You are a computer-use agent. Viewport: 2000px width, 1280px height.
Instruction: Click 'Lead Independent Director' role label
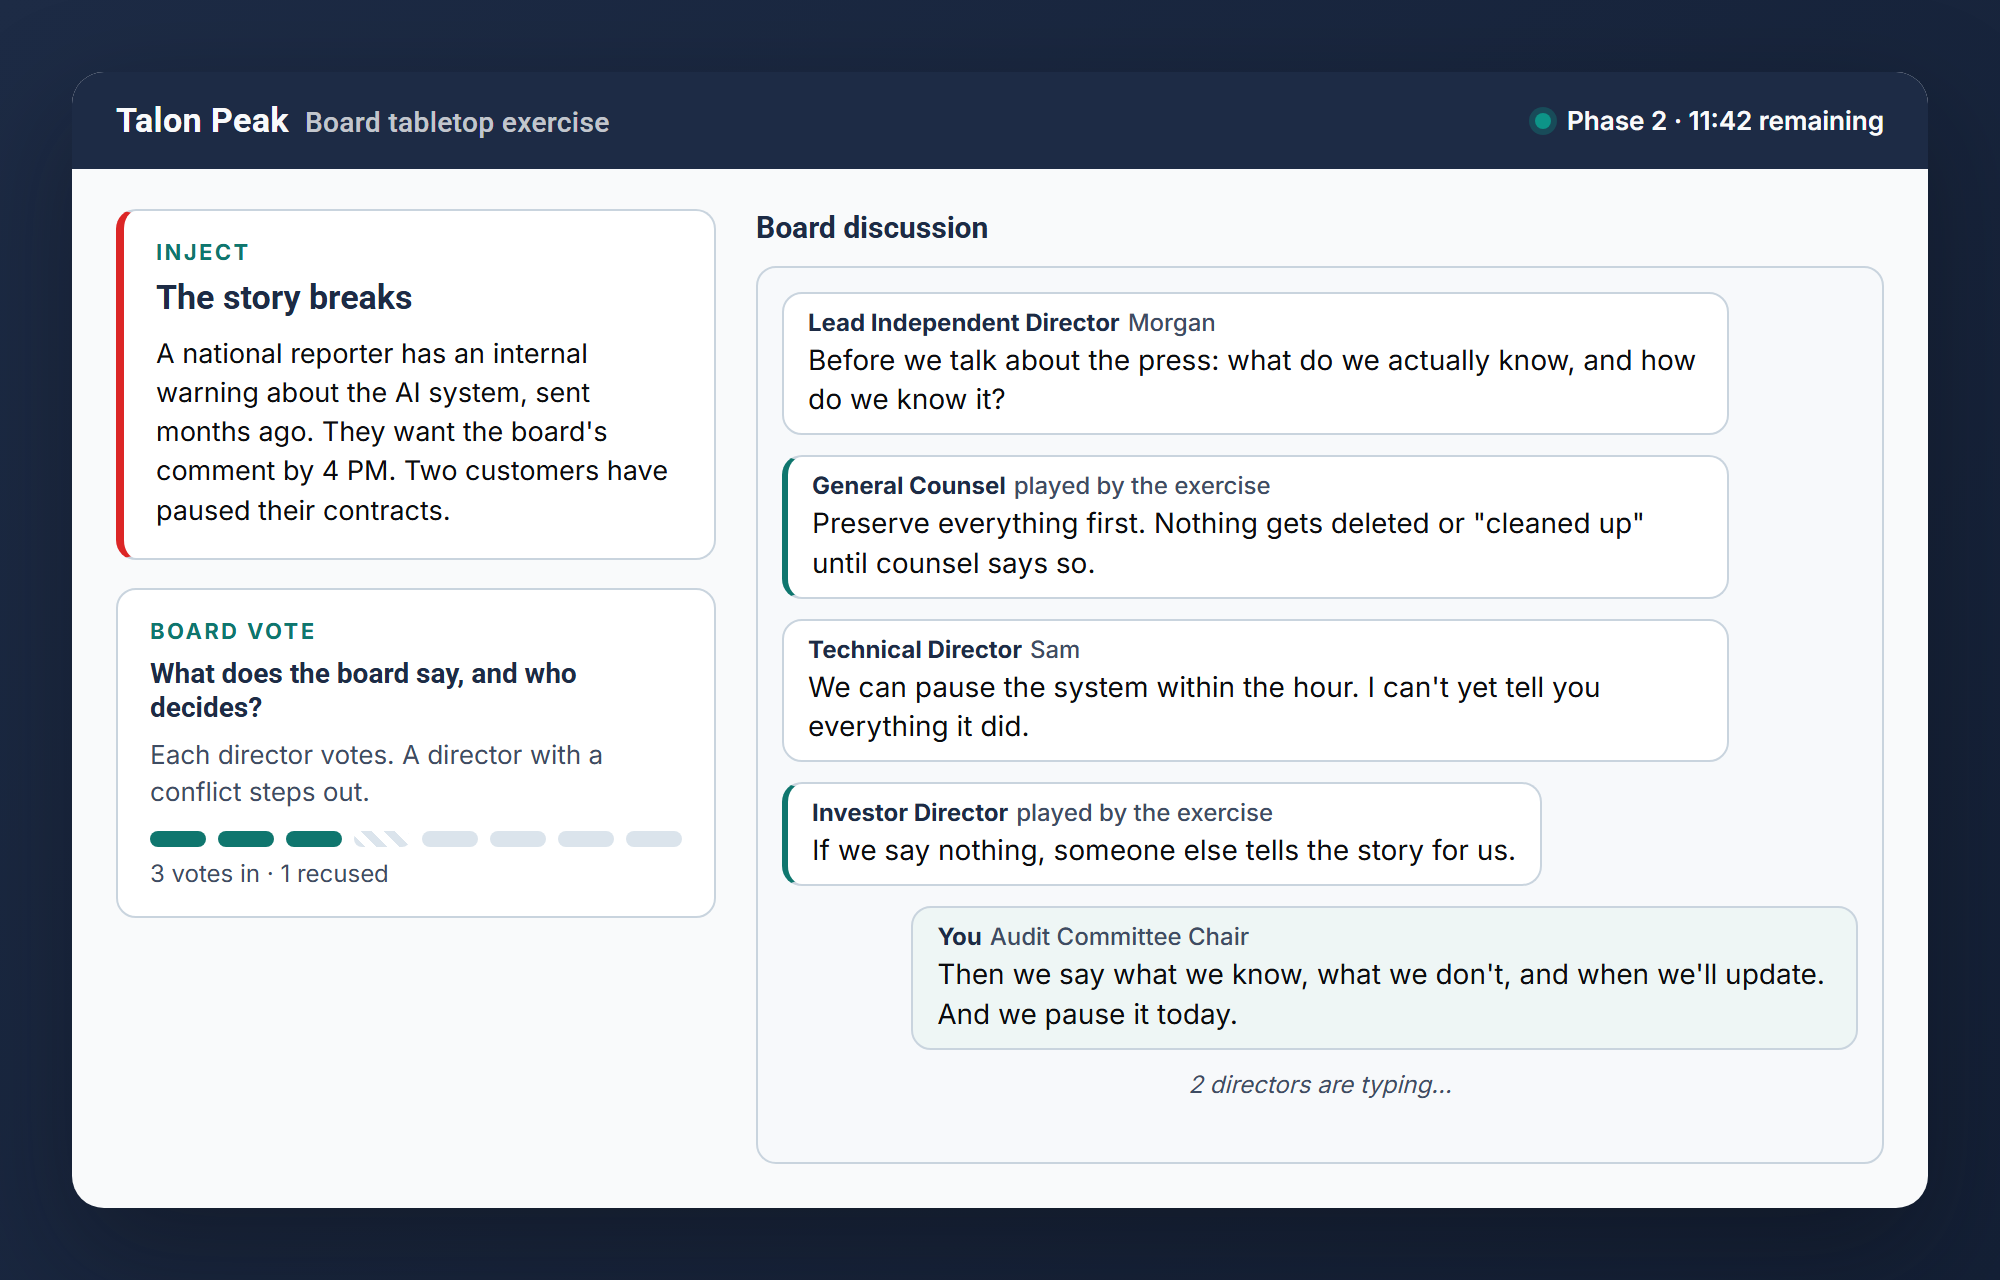[x=963, y=323]
